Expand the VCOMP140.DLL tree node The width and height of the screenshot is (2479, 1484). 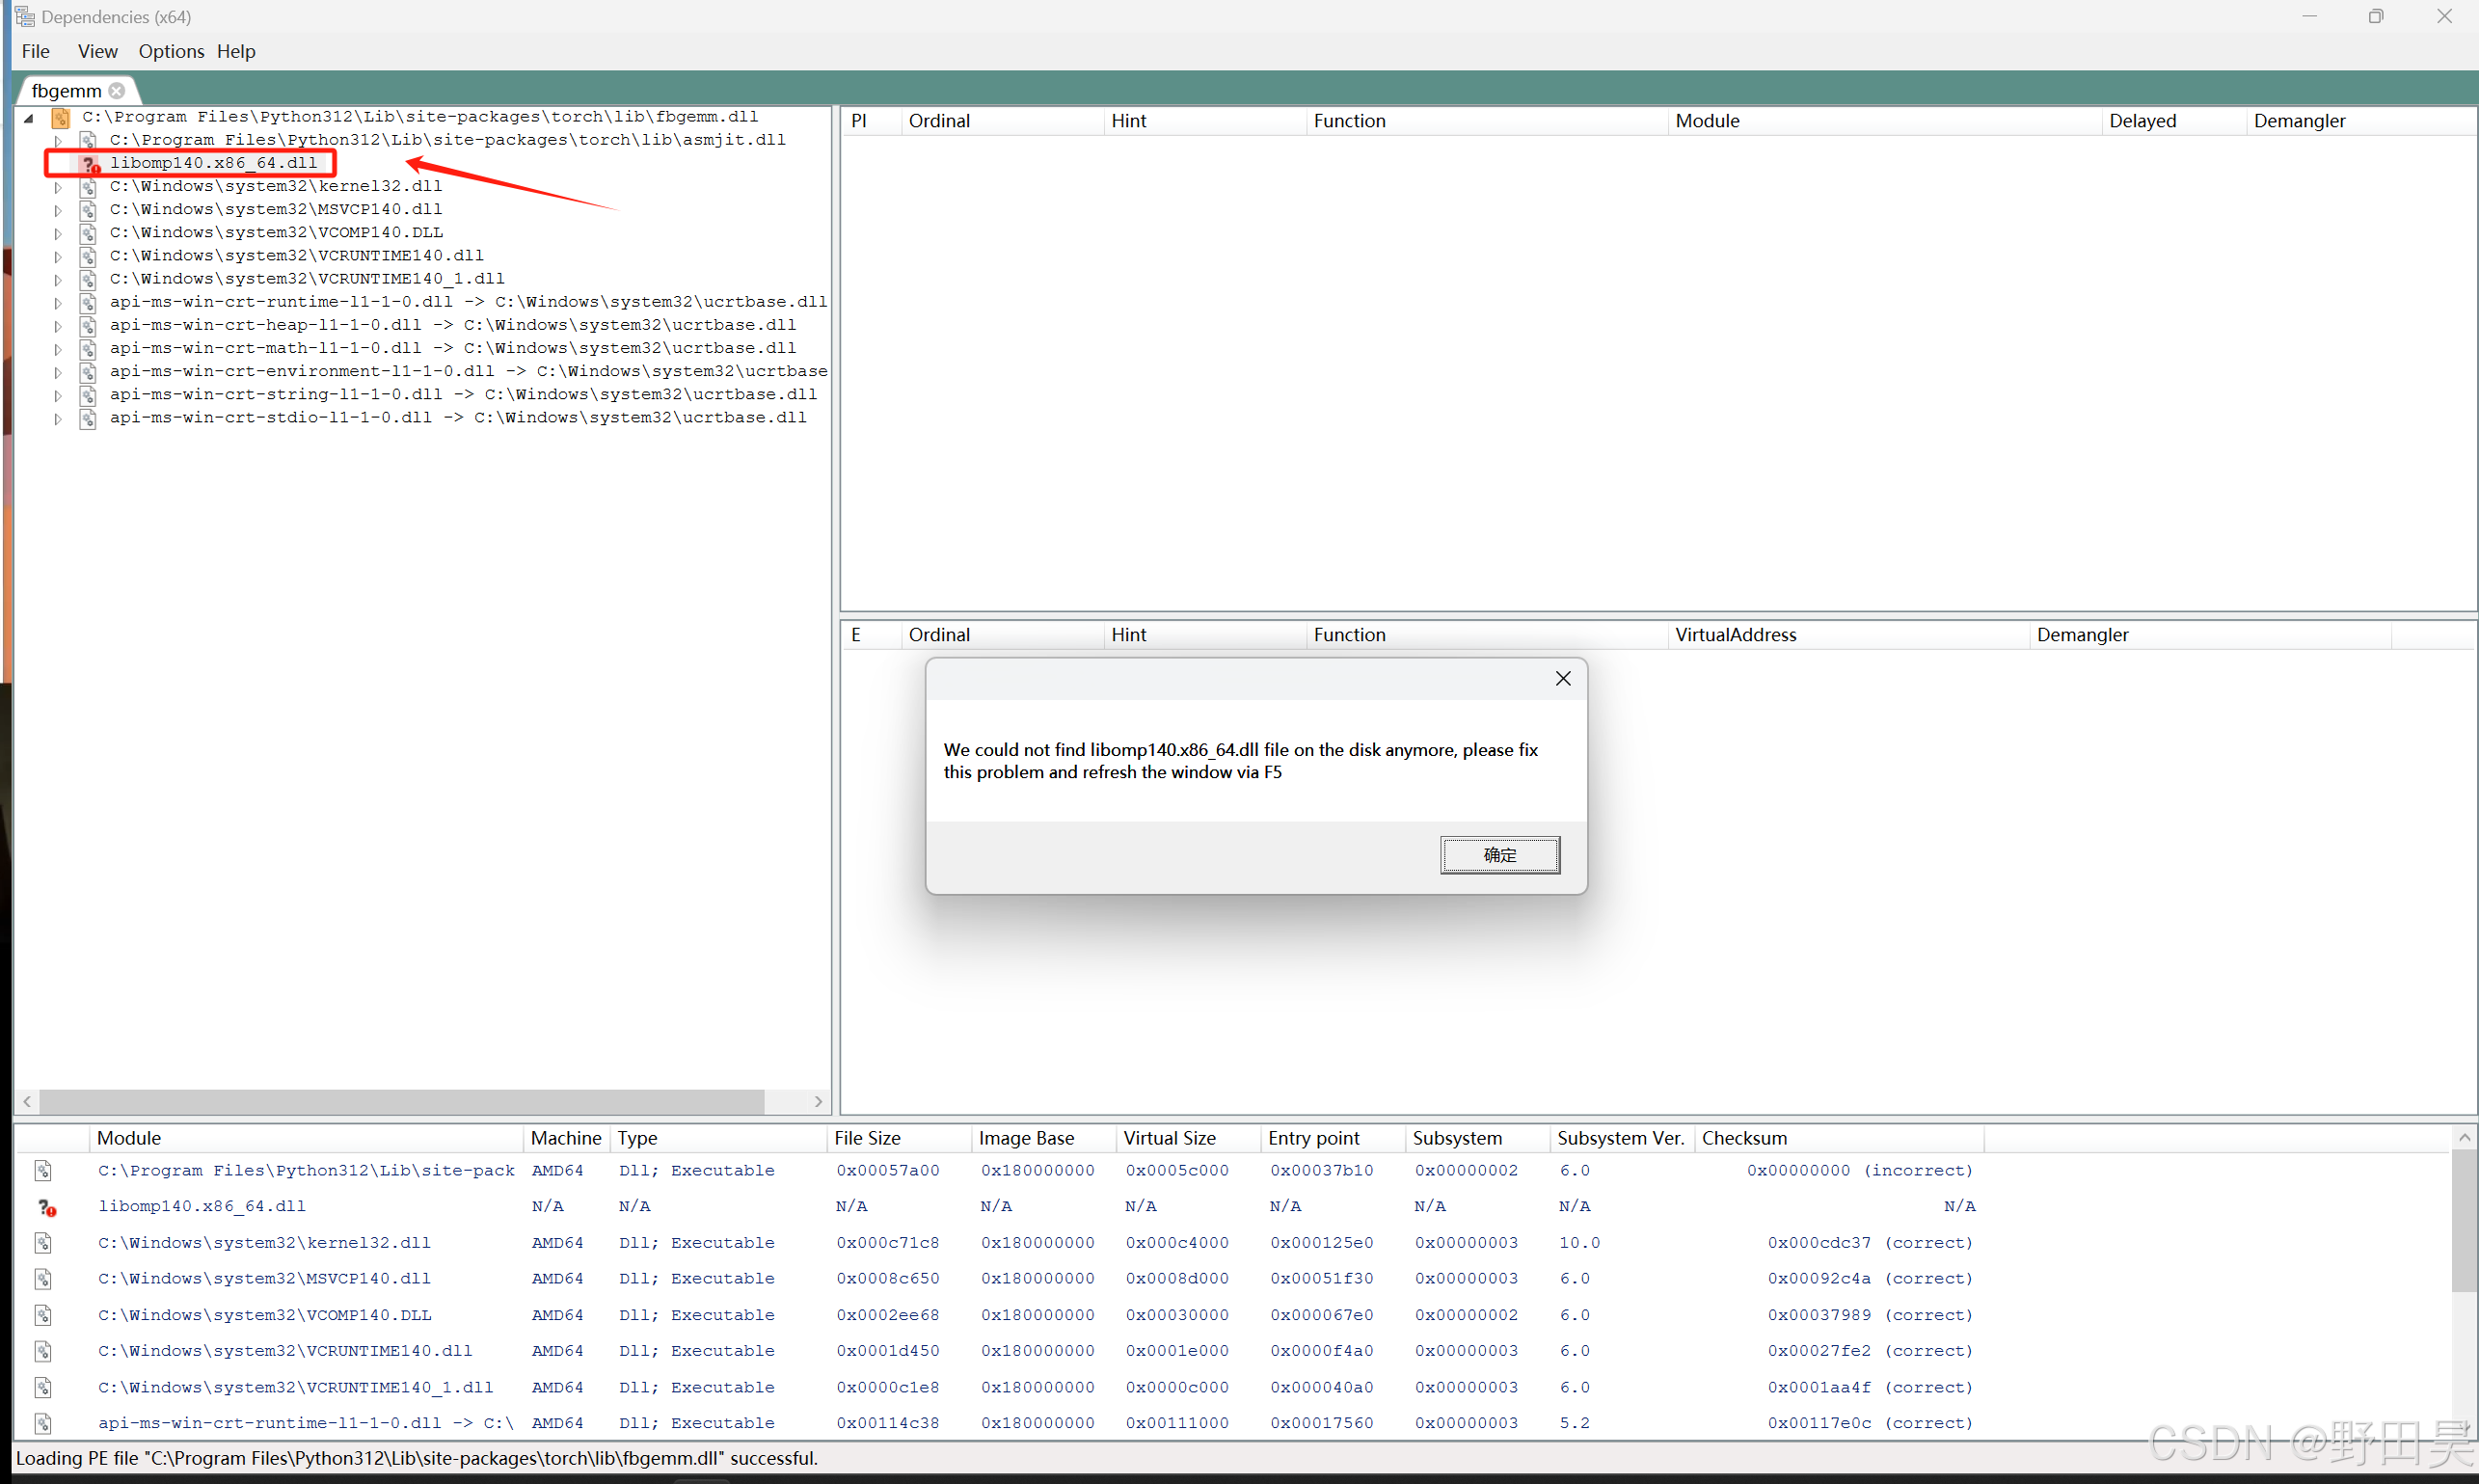[x=58, y=233]
